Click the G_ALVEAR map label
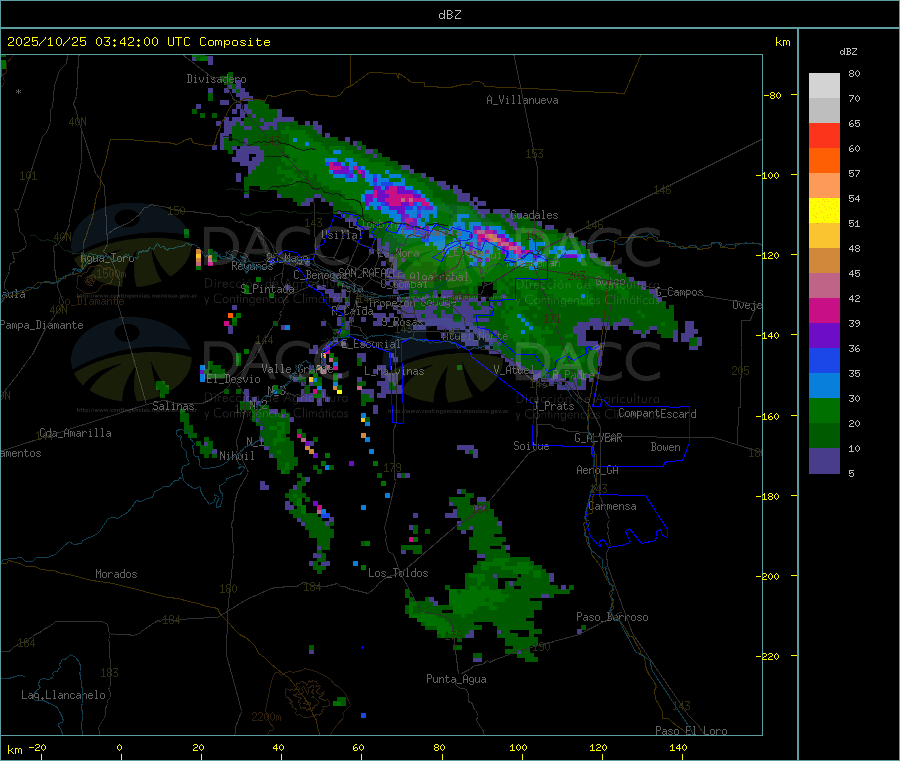900x761 pixels. tap(598, 438)
